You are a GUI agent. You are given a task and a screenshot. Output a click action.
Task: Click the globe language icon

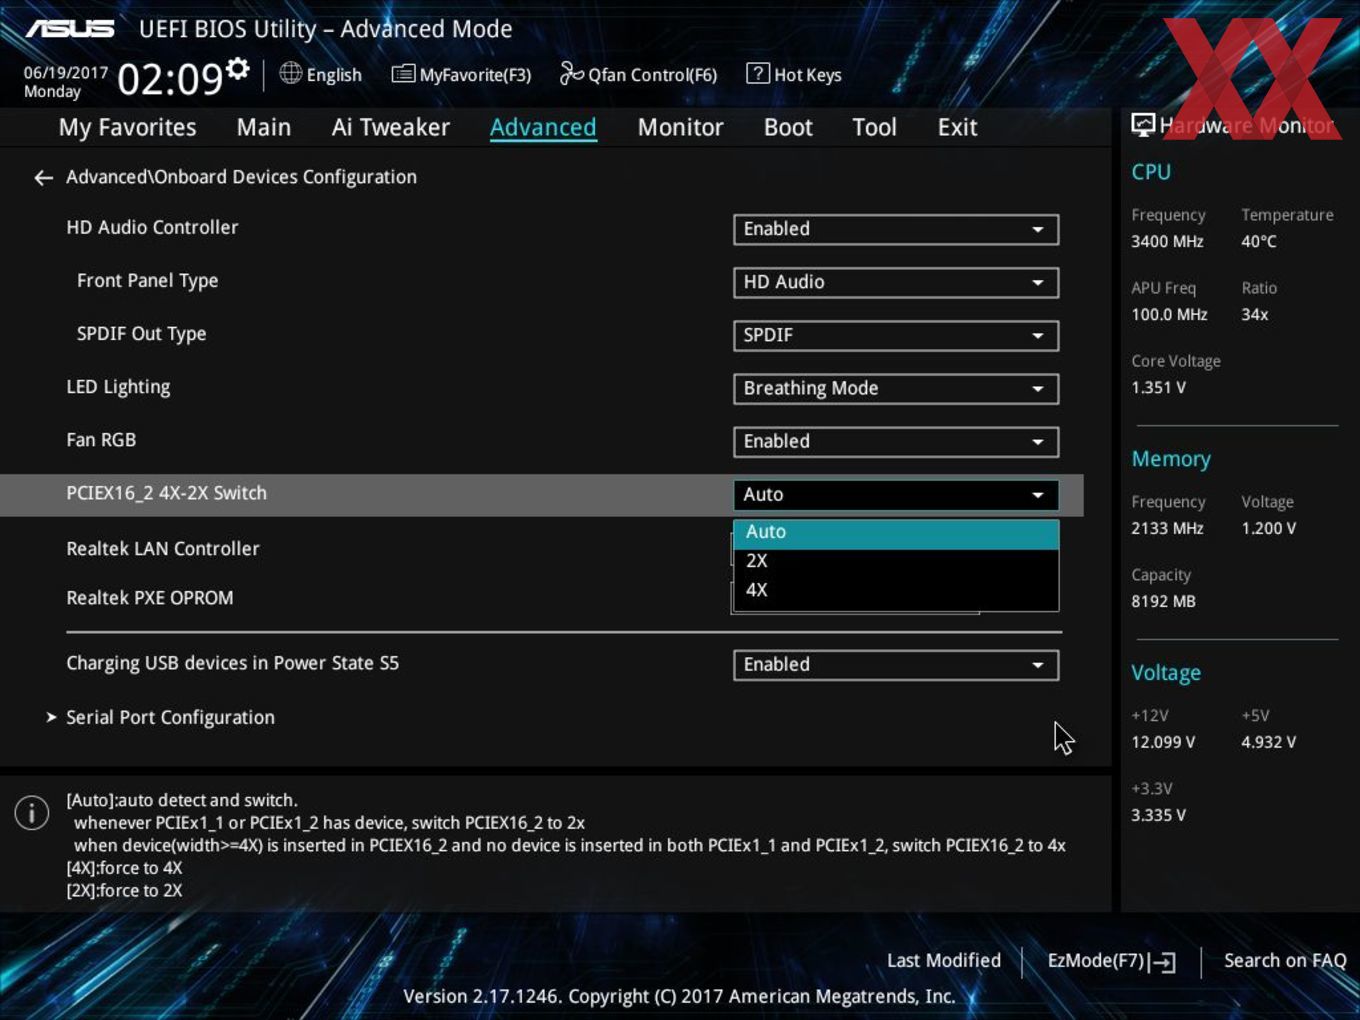(x=290, y=73)
